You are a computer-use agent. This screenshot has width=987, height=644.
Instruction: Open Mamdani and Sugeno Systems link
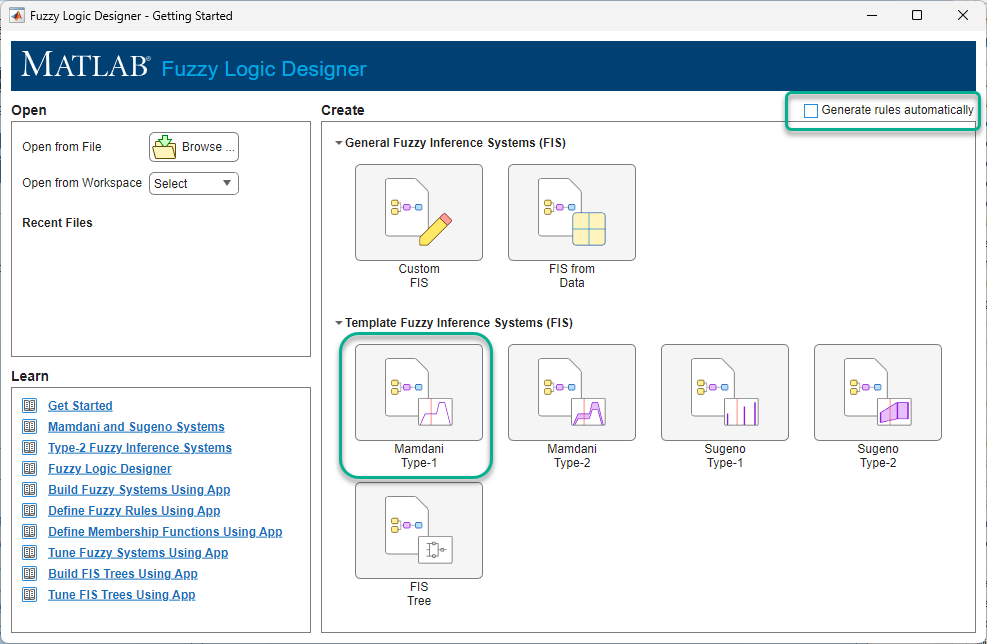point(136,427)
